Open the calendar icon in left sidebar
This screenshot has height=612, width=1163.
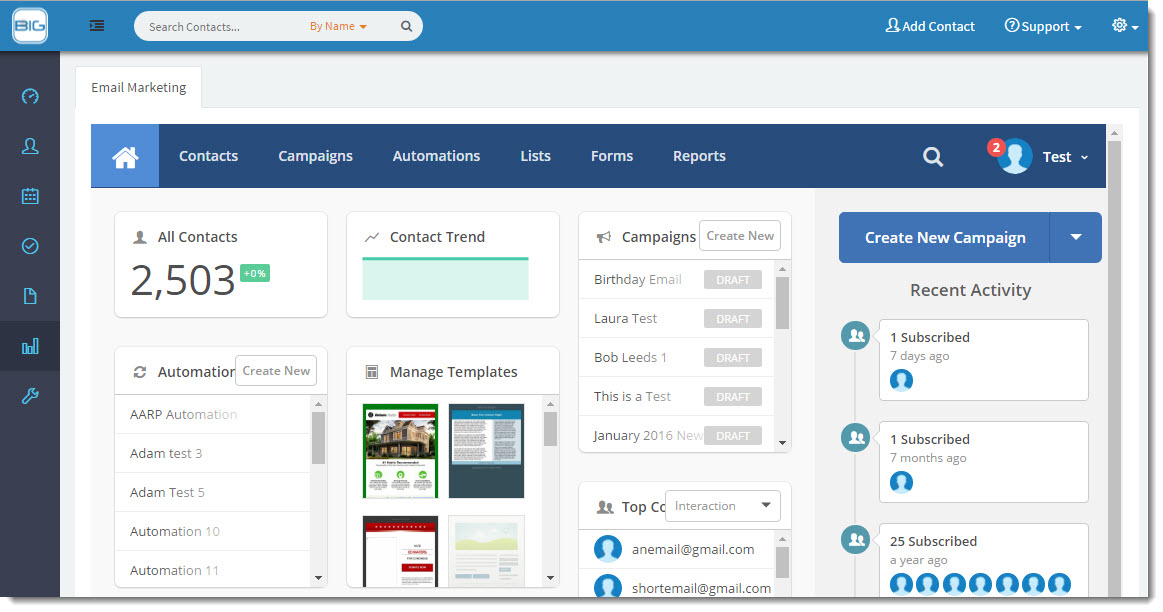click(x=30, y=196)
